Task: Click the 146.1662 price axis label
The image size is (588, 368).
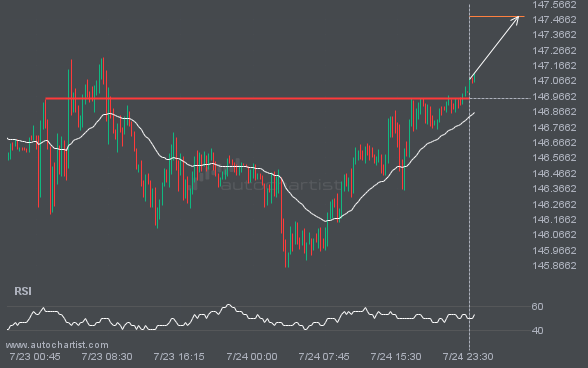Action: 554,219
